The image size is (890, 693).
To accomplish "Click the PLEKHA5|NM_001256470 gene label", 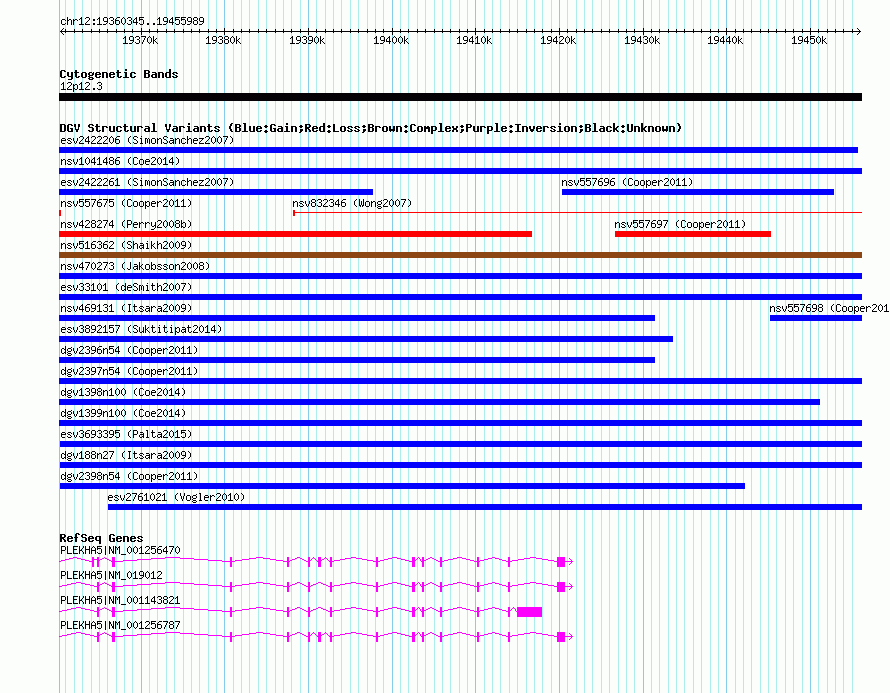I will (120, 550).
